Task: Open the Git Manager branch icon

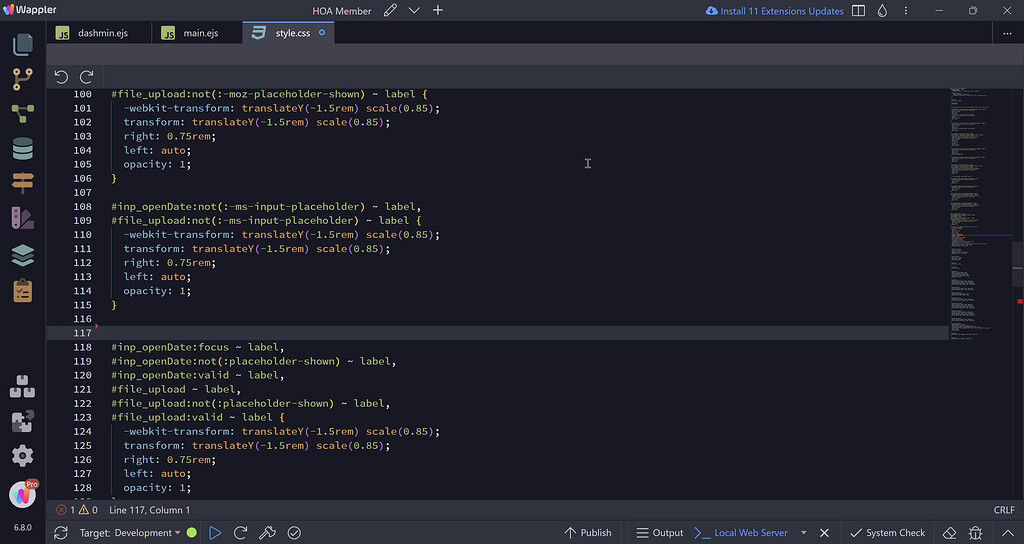Action: coord(23,79)
